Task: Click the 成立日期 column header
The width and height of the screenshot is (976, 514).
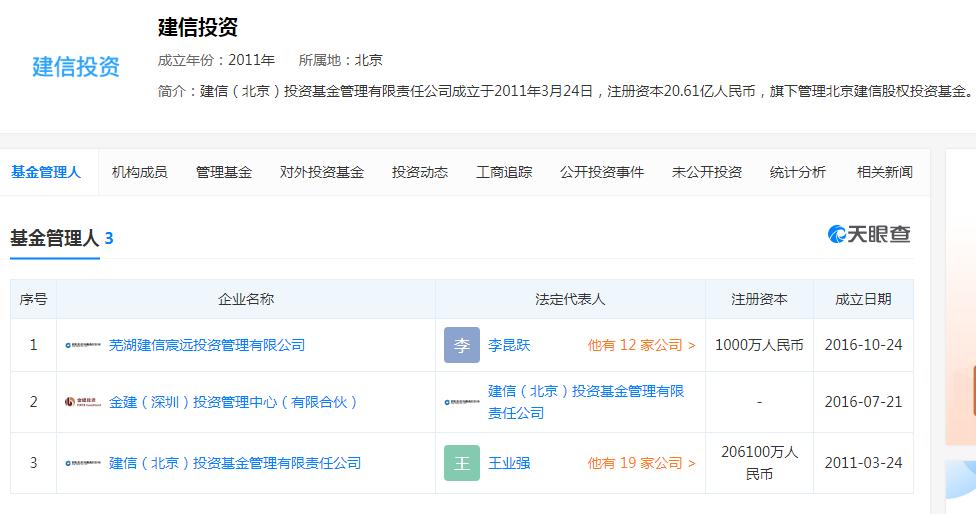Action: click(x=863, y=299)
